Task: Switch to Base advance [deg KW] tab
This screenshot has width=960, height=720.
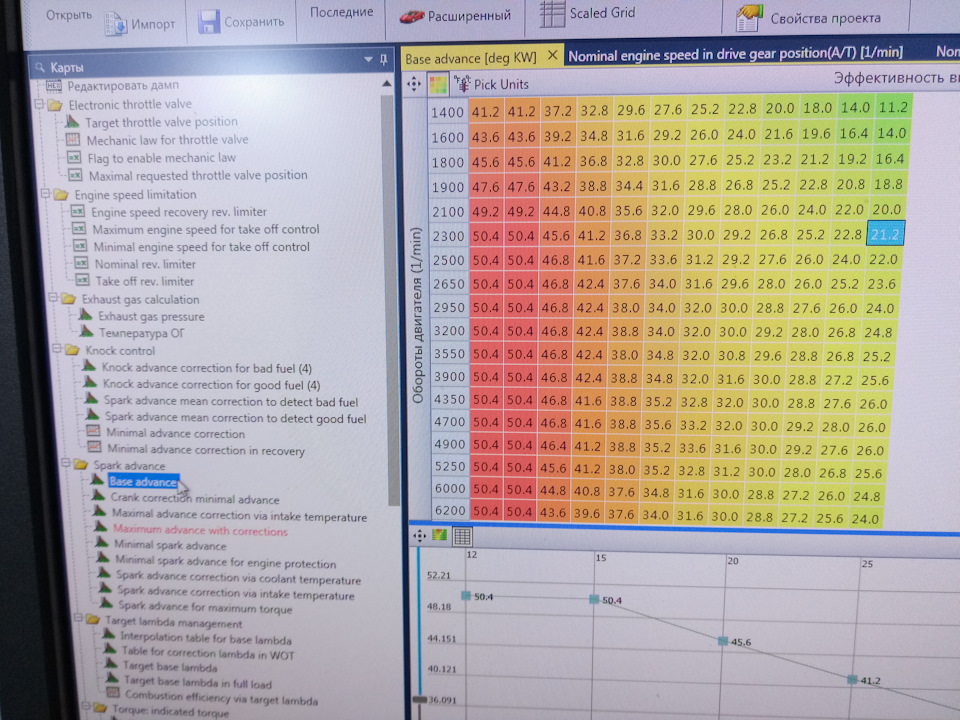Action: [470, 58]
